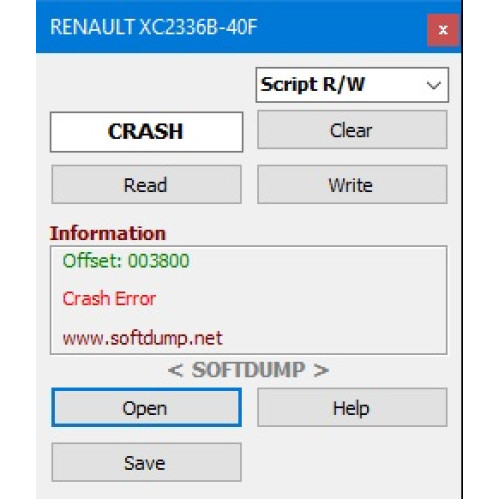Click the "Crash Error" message
500x500 pixels.
tap(109, 298)
